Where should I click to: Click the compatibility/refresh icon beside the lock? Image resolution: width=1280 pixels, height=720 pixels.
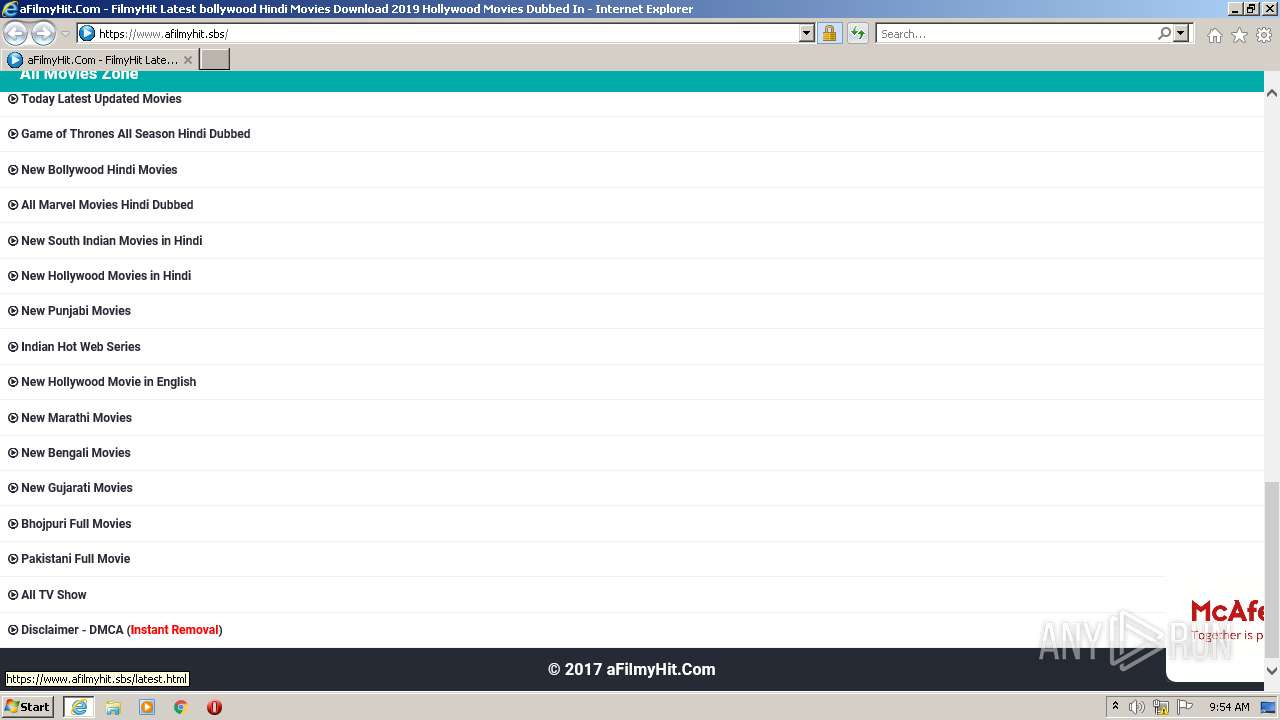click(858, 33)
